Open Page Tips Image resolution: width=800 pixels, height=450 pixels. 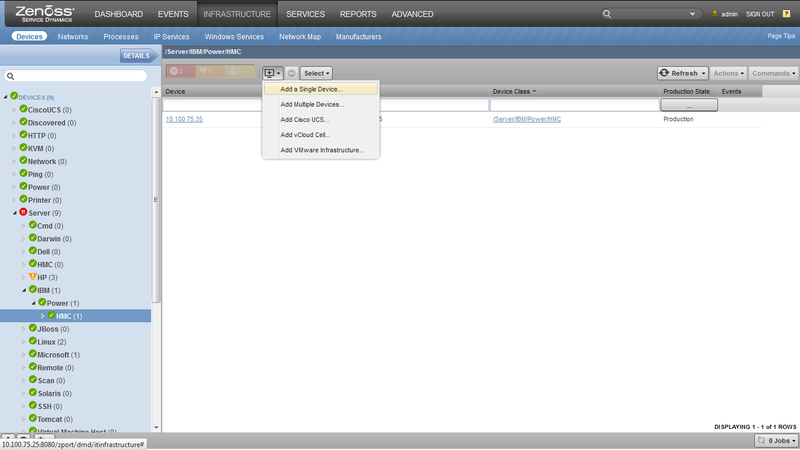coord(781,36)
